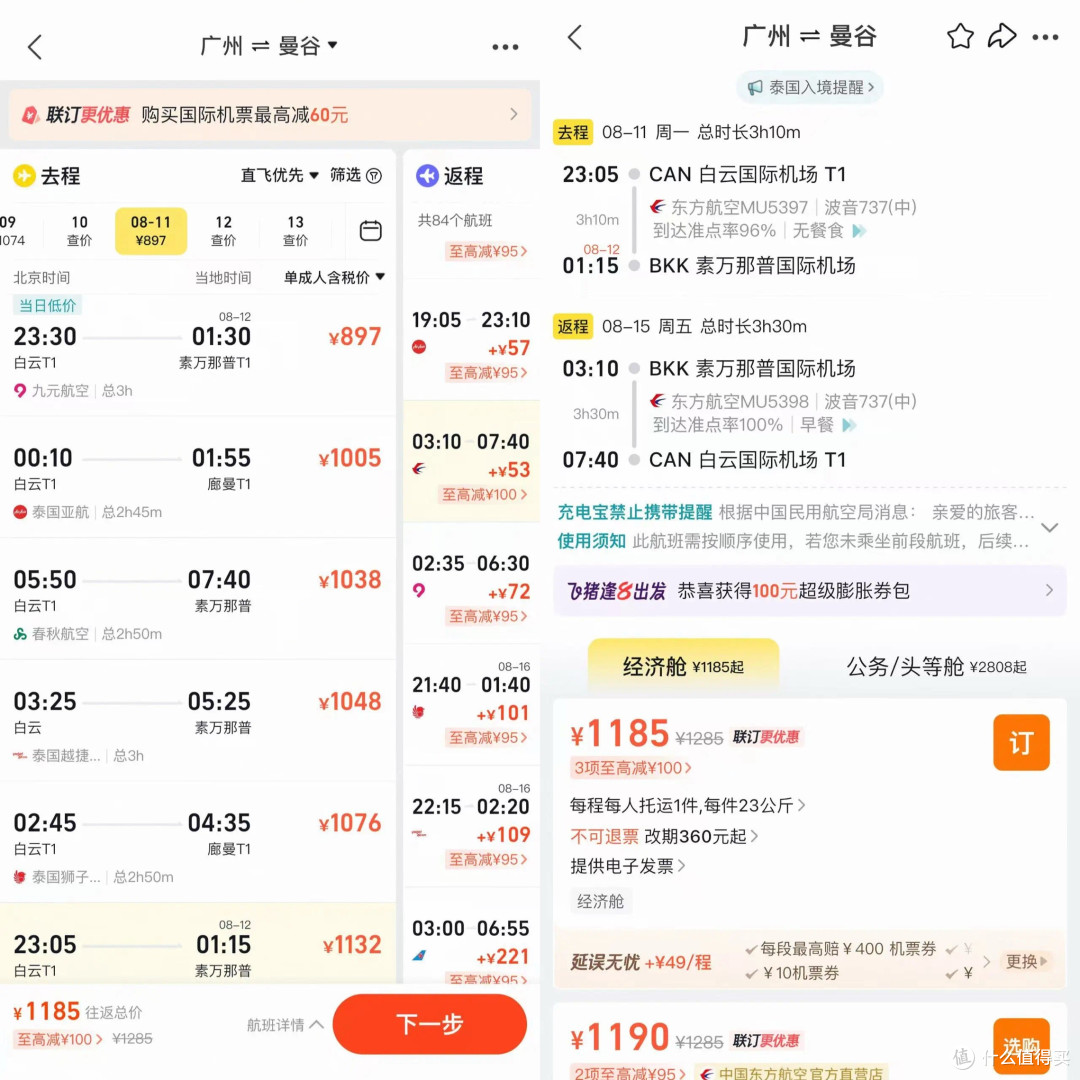
Task: Tap the 泰国狮子 airline logo
Action: (x=20, y=877)
